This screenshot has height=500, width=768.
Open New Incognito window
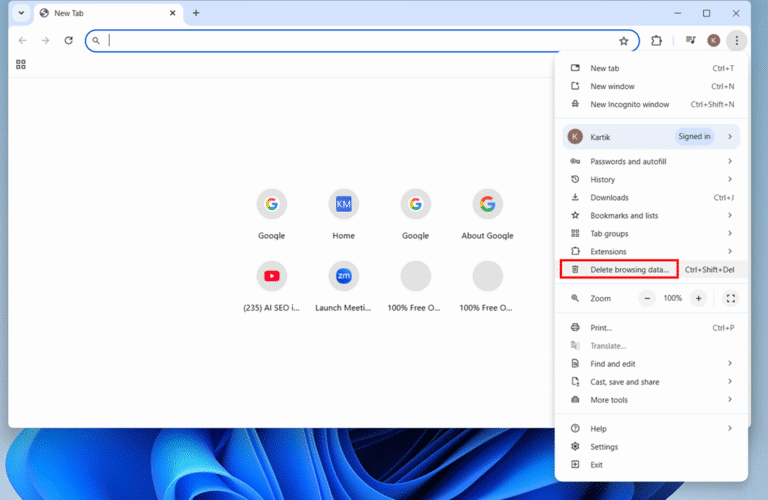tap(651, 104)
